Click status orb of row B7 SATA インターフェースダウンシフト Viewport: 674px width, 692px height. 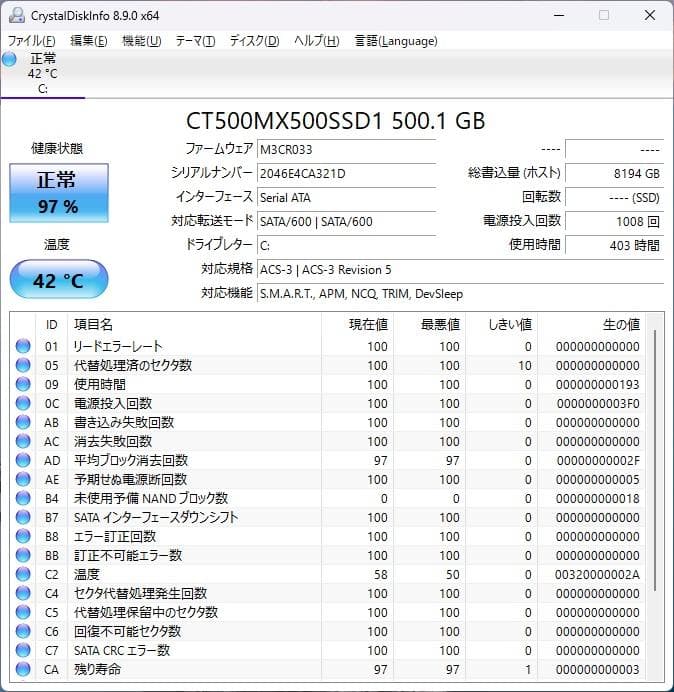click(x=23, y=517)
